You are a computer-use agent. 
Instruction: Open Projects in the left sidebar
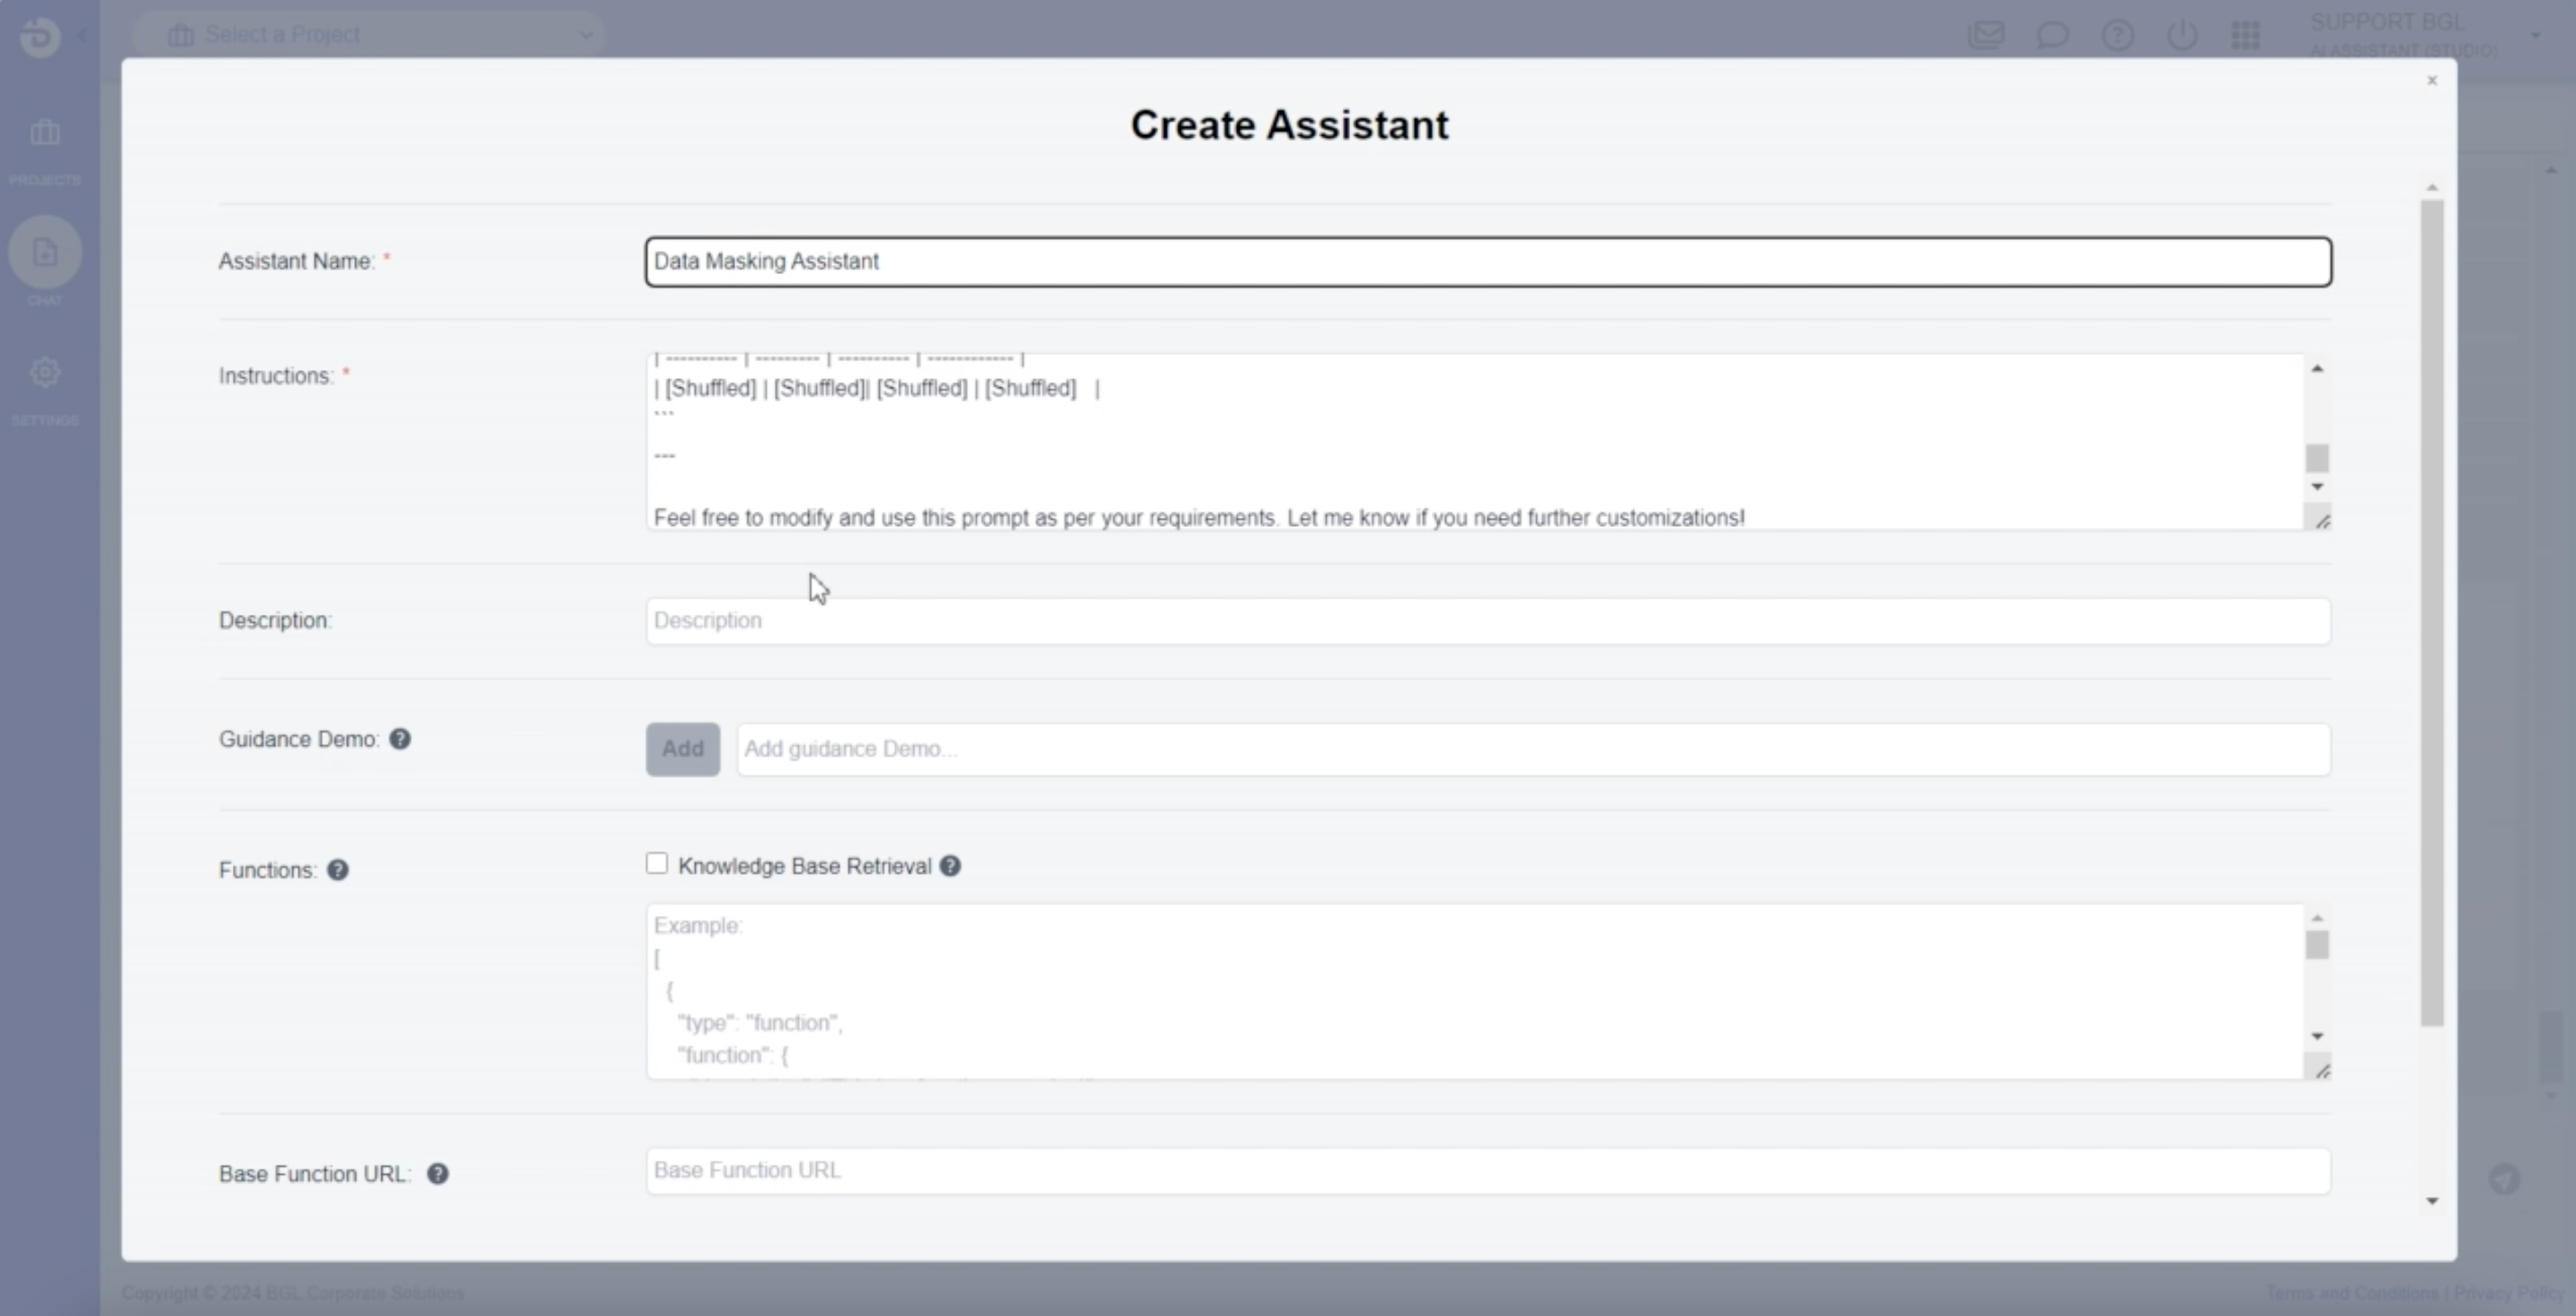pos(45,150)
